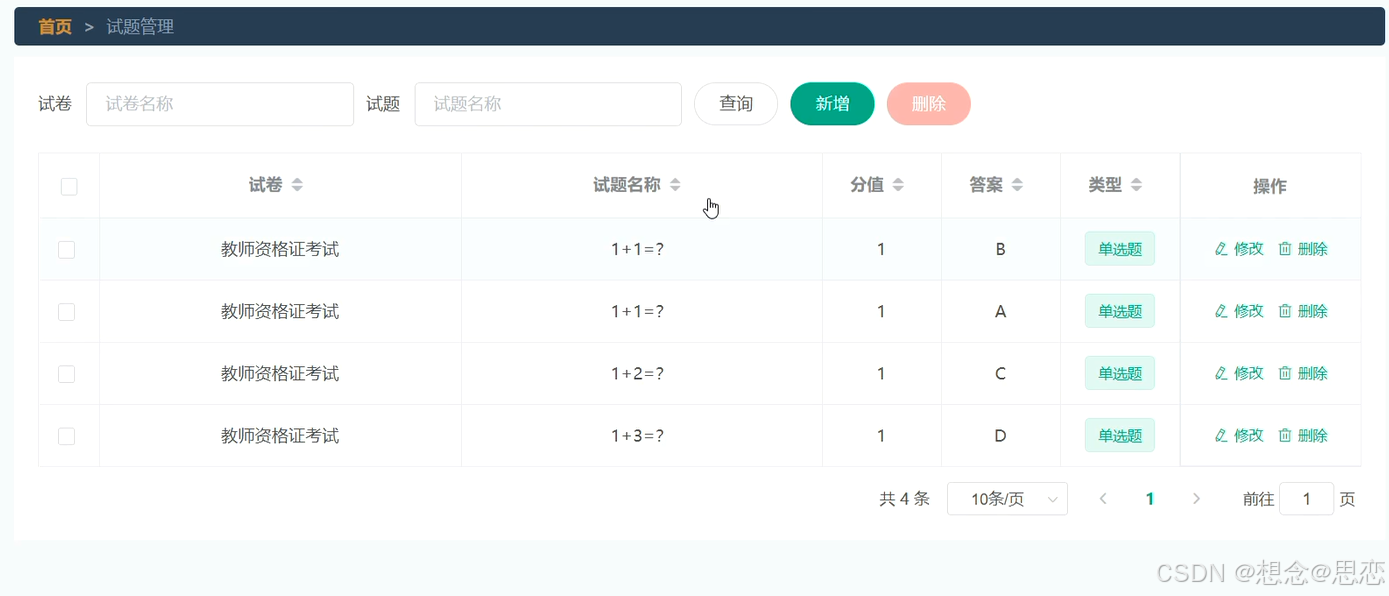Click the green 新增 button
Screen dimensions: 1389x596
832,104
